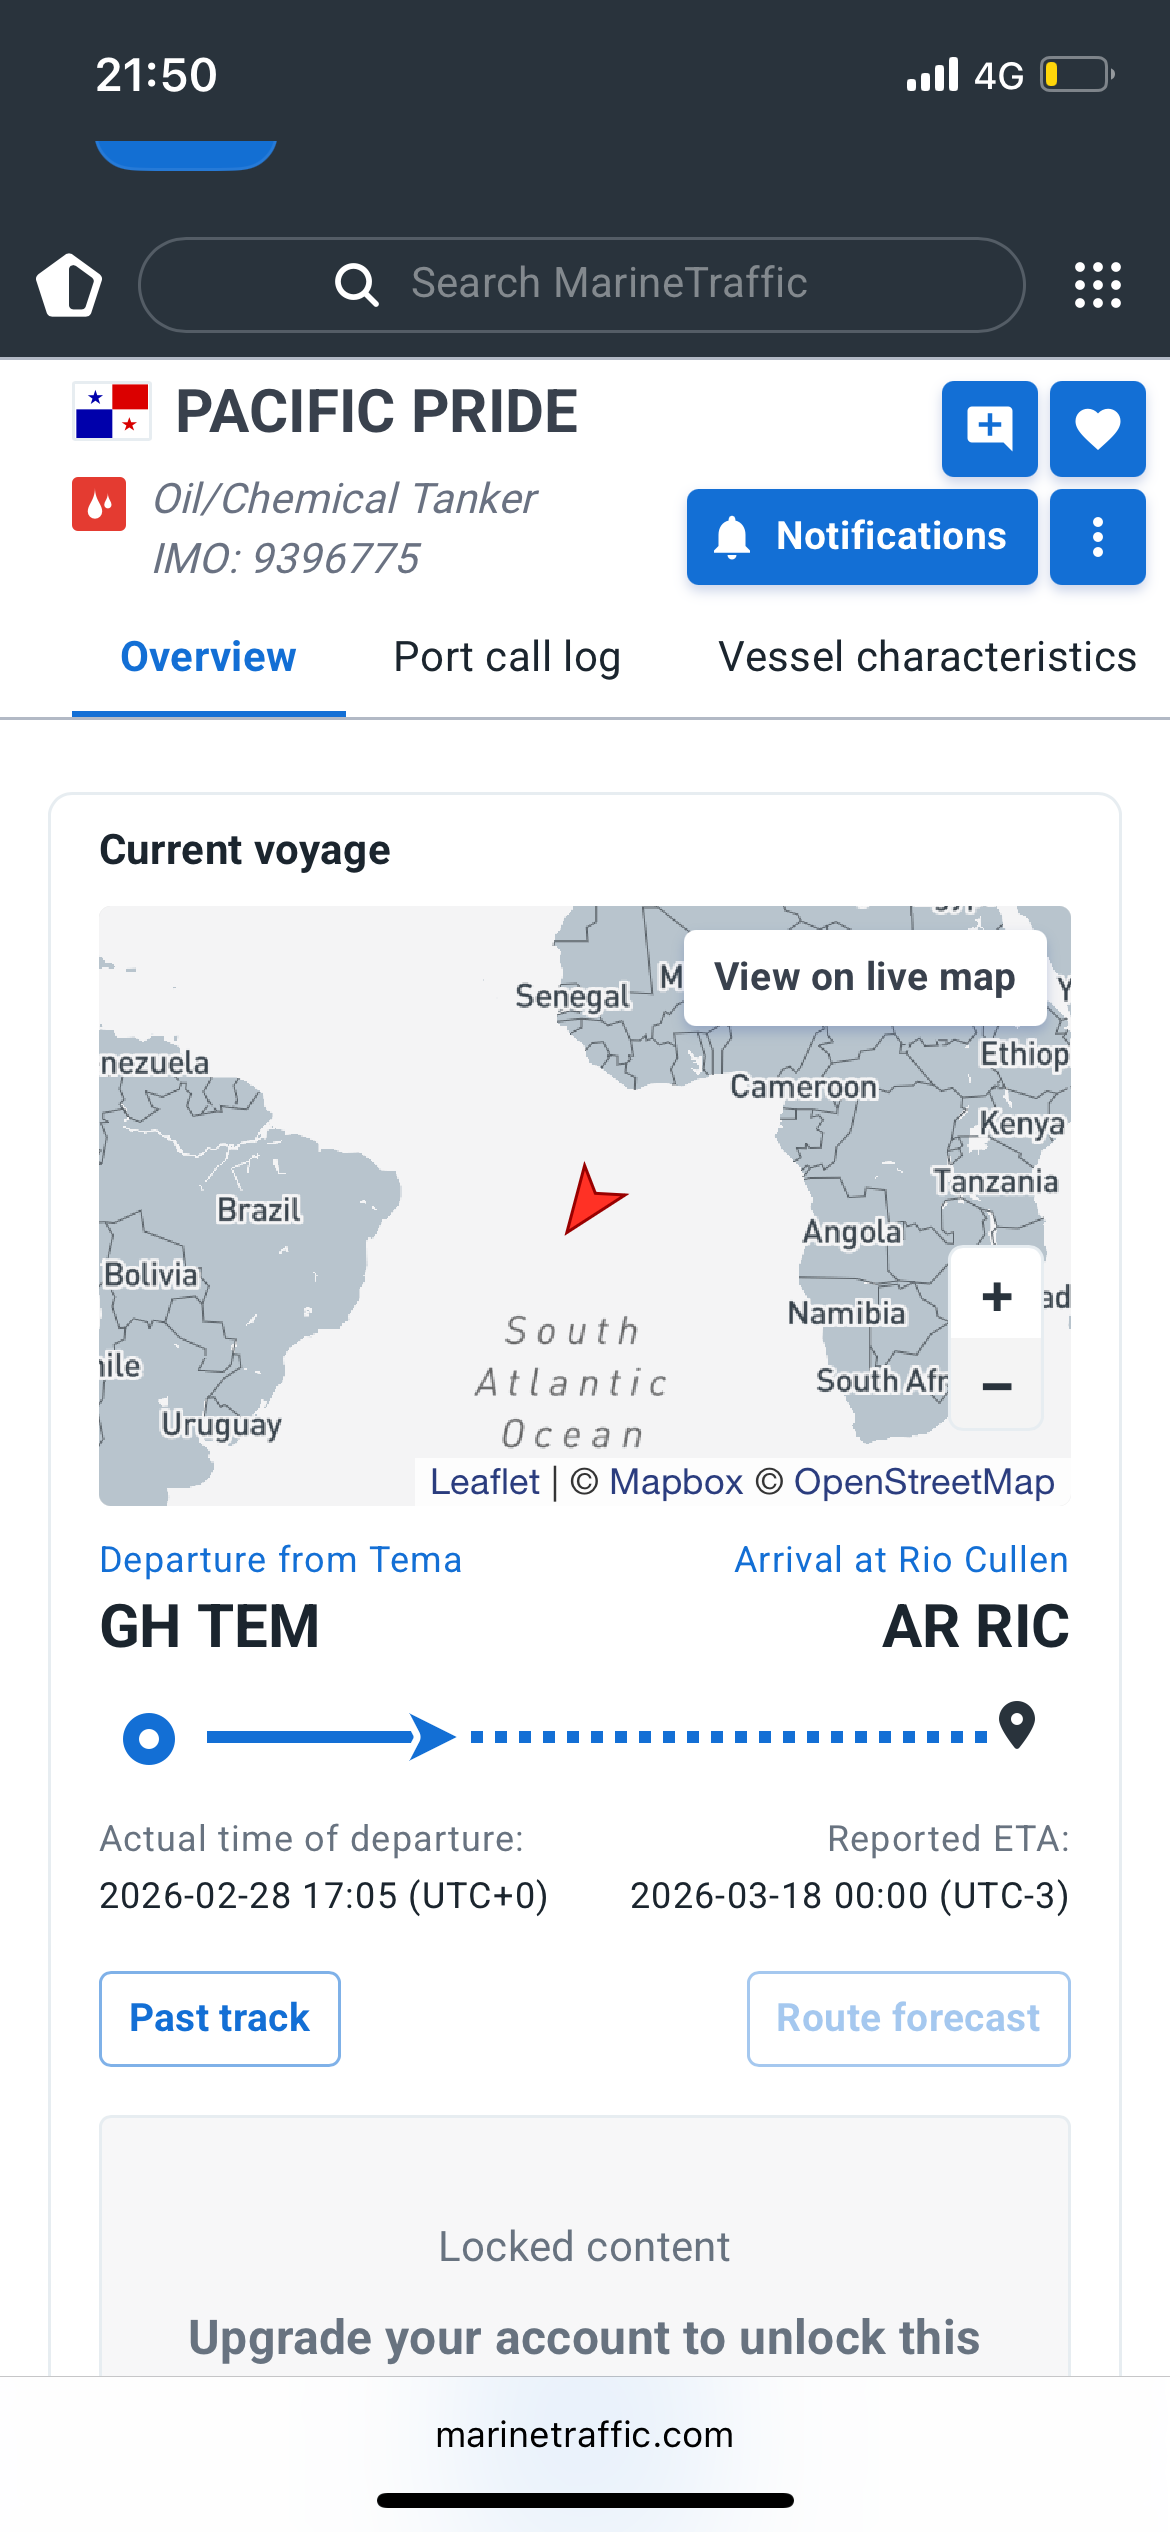Select the Overview tab
The height and width of the screenshot is (2532, 1170).
[208, 657]
